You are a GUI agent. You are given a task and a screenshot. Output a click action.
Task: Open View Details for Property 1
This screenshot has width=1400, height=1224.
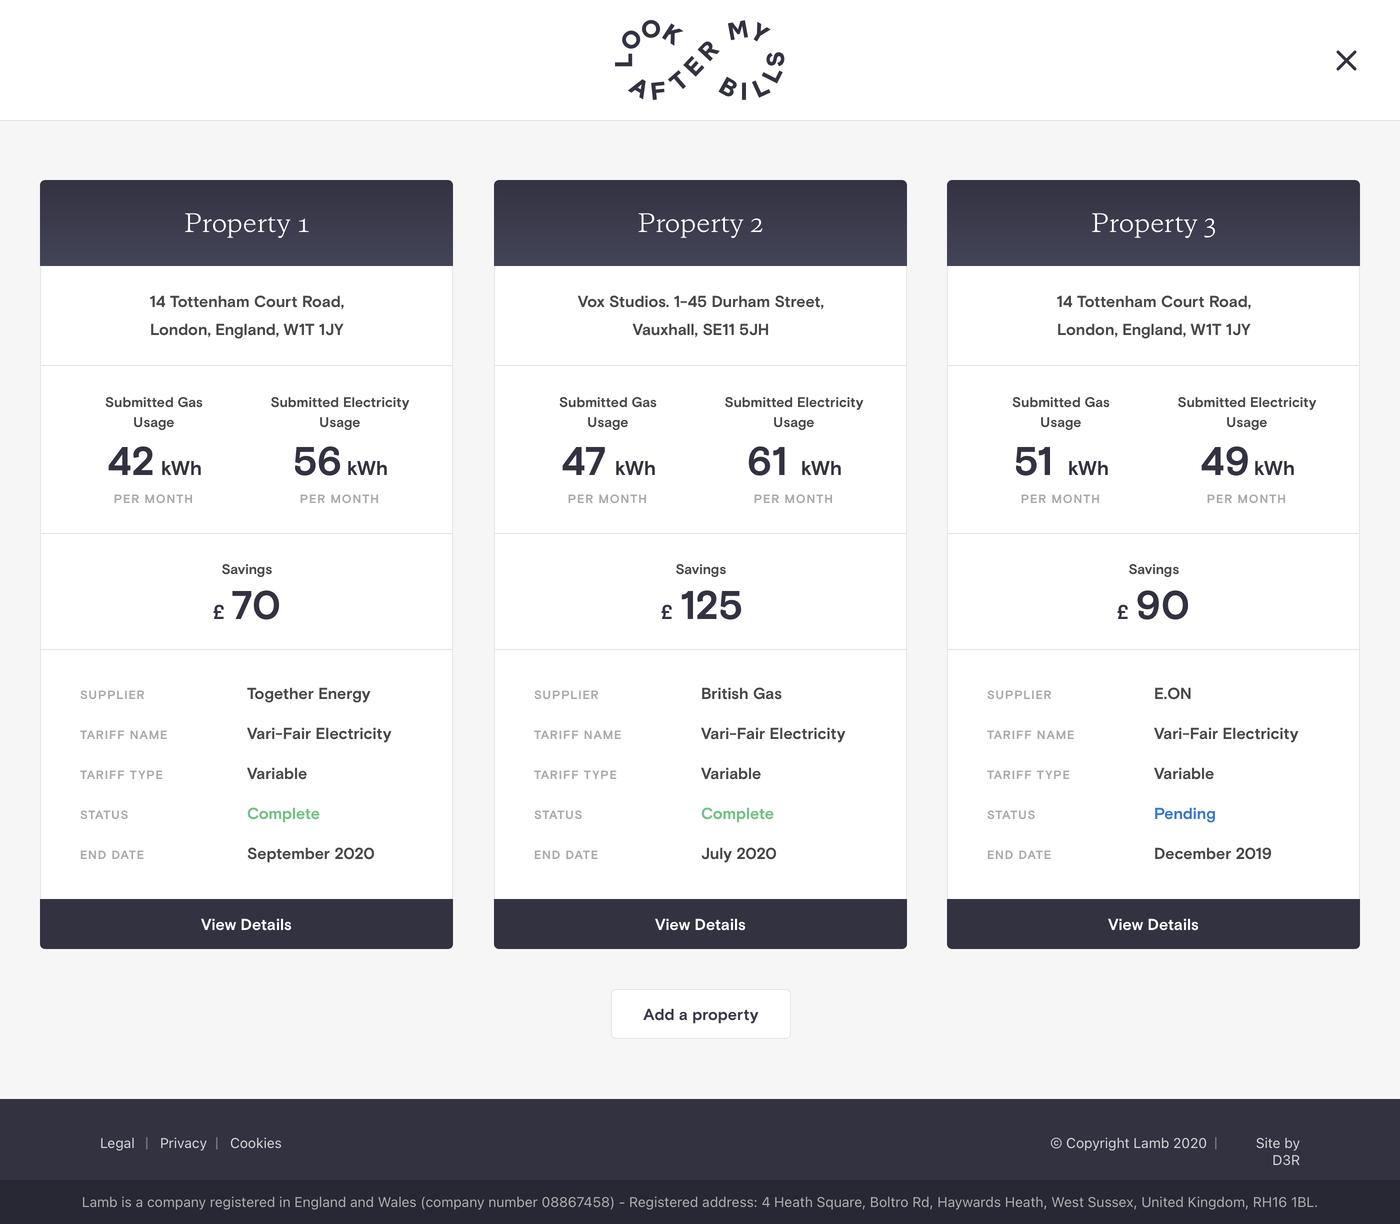tap(246, 924)
